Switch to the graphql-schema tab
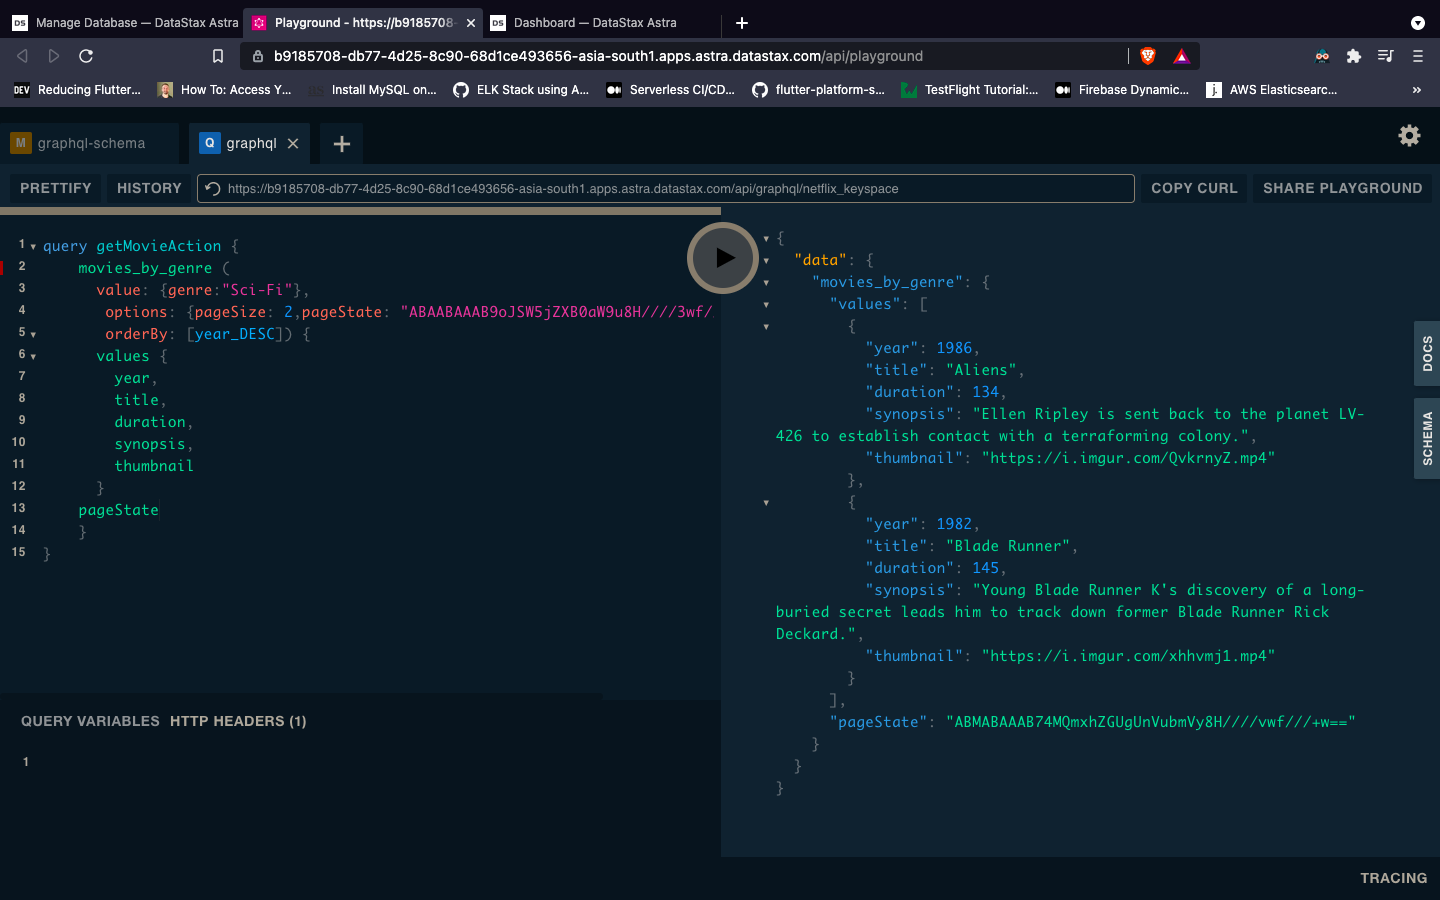The image size is (1440, 900). pos(90,143)
